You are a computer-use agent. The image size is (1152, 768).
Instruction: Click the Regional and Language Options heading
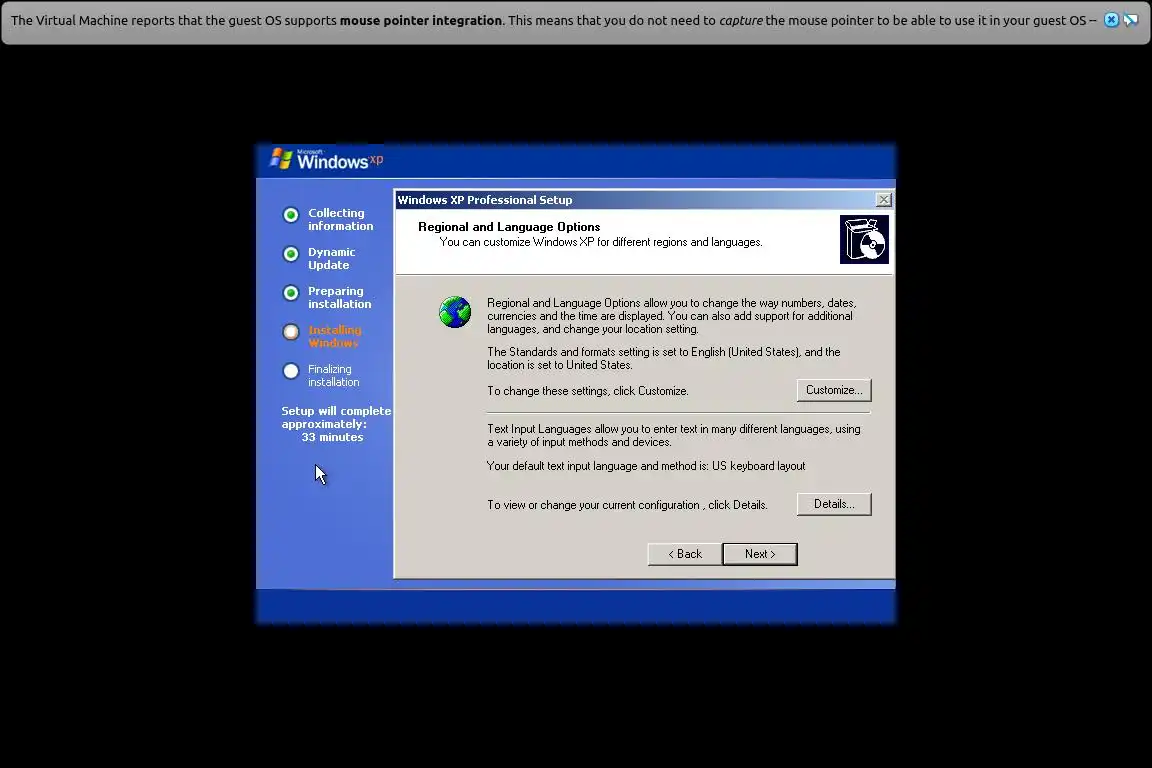pyautogui.click(x=509, y=227)
